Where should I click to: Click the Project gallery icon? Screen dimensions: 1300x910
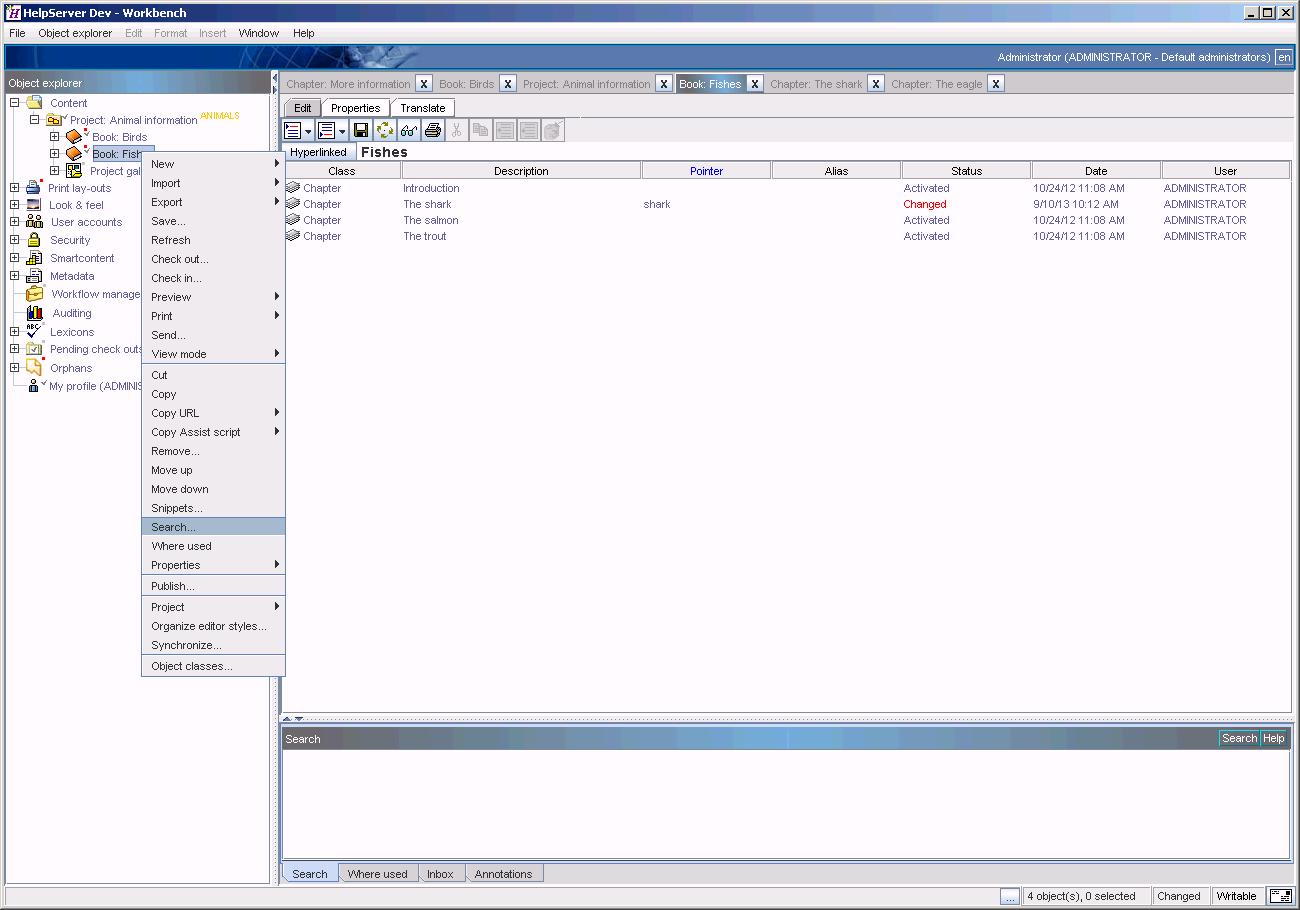click(74, 171)
